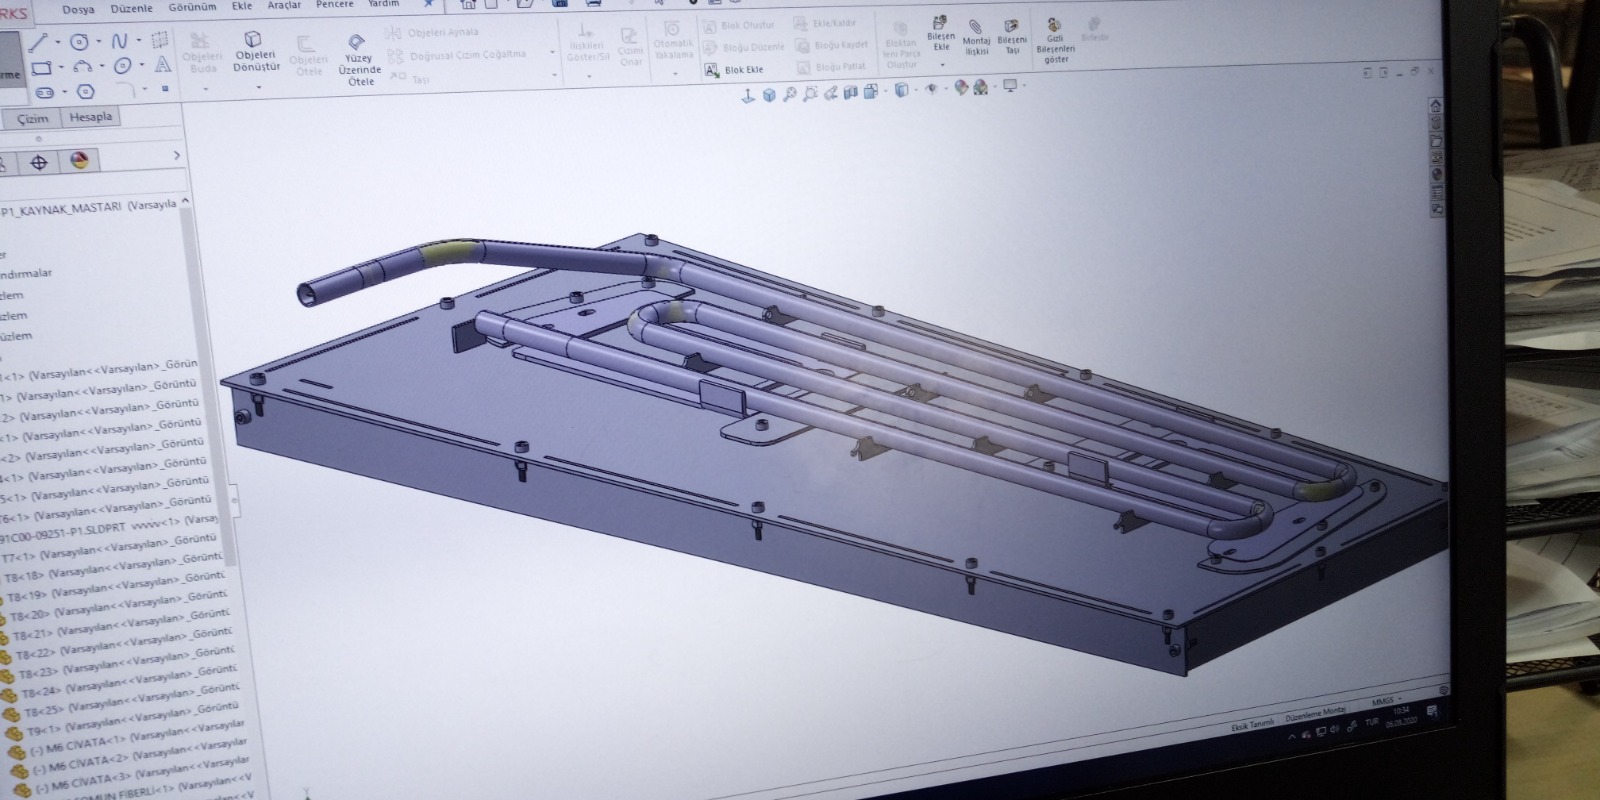The width and height of the screenshot is (1600, 800).
Task: Open the Bileşen Ekle dropdown arrow
Action: [941, 65]
